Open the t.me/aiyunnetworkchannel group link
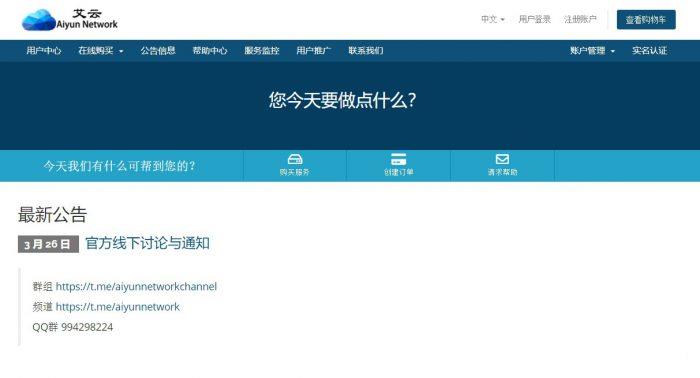Viewport: 700px width, 378px height. pyautogui.click(x=136, y=287)
